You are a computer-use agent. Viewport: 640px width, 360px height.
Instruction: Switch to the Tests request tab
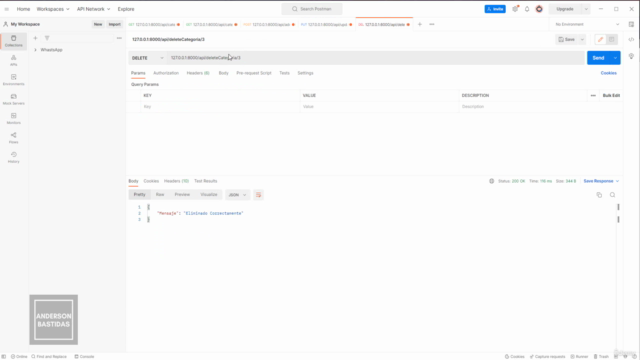[284, 73]
